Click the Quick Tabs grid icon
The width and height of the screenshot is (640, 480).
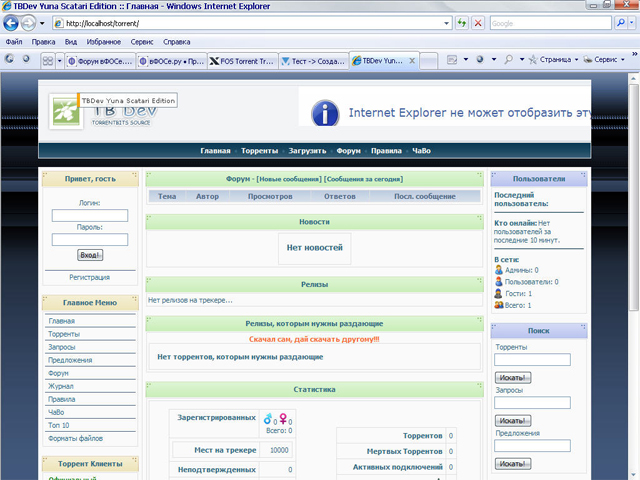click(47, 60)
